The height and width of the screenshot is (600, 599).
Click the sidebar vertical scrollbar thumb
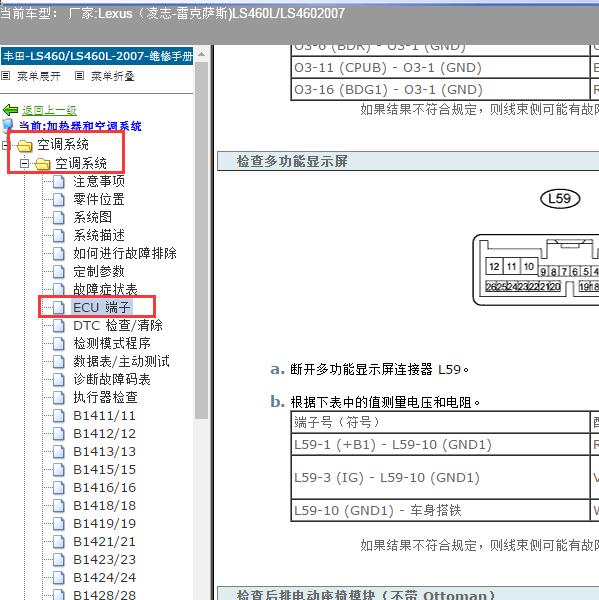201,241
